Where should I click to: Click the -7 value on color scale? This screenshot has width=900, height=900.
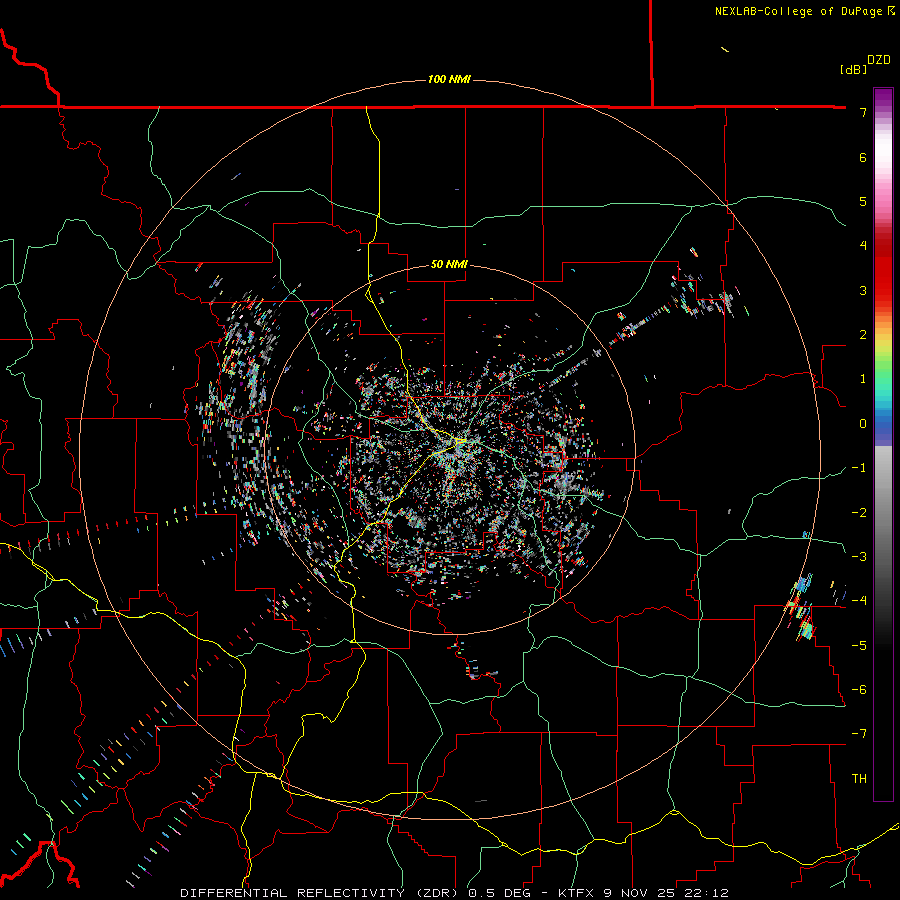pyautogui.click(x=859, y=734)
